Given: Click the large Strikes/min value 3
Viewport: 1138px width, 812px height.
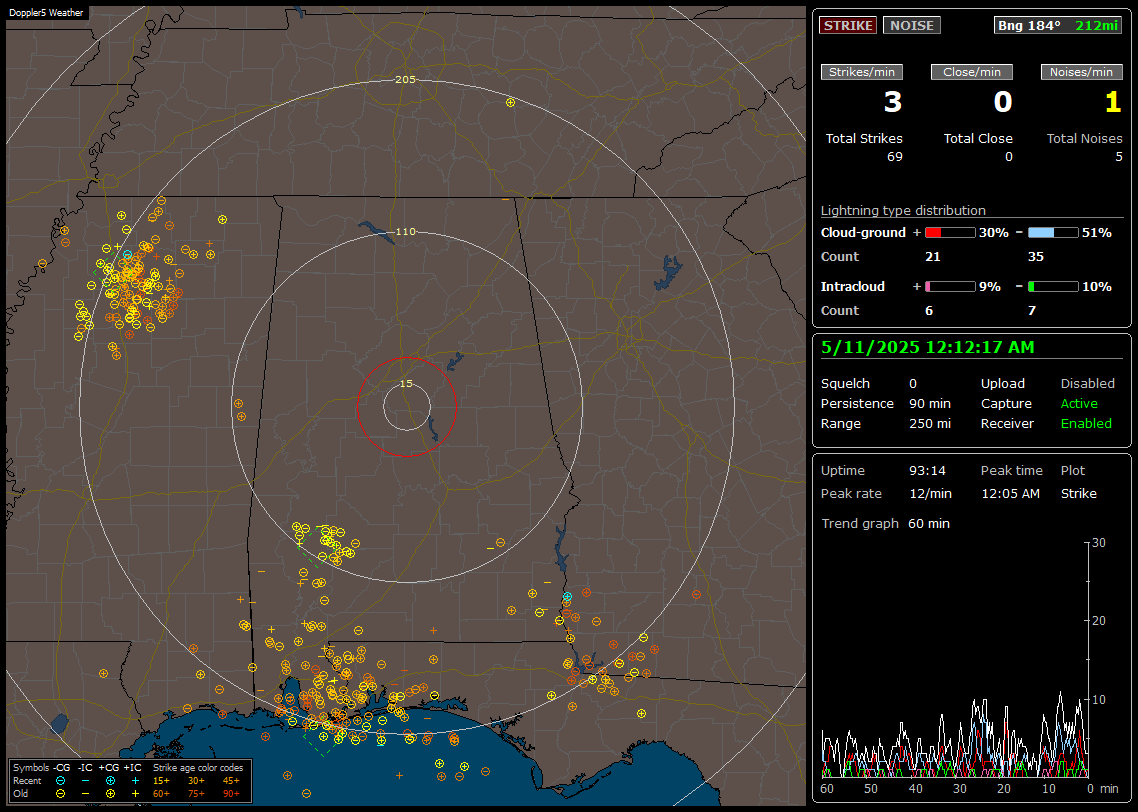Looking at the screenshot, I should click(893, 102).
